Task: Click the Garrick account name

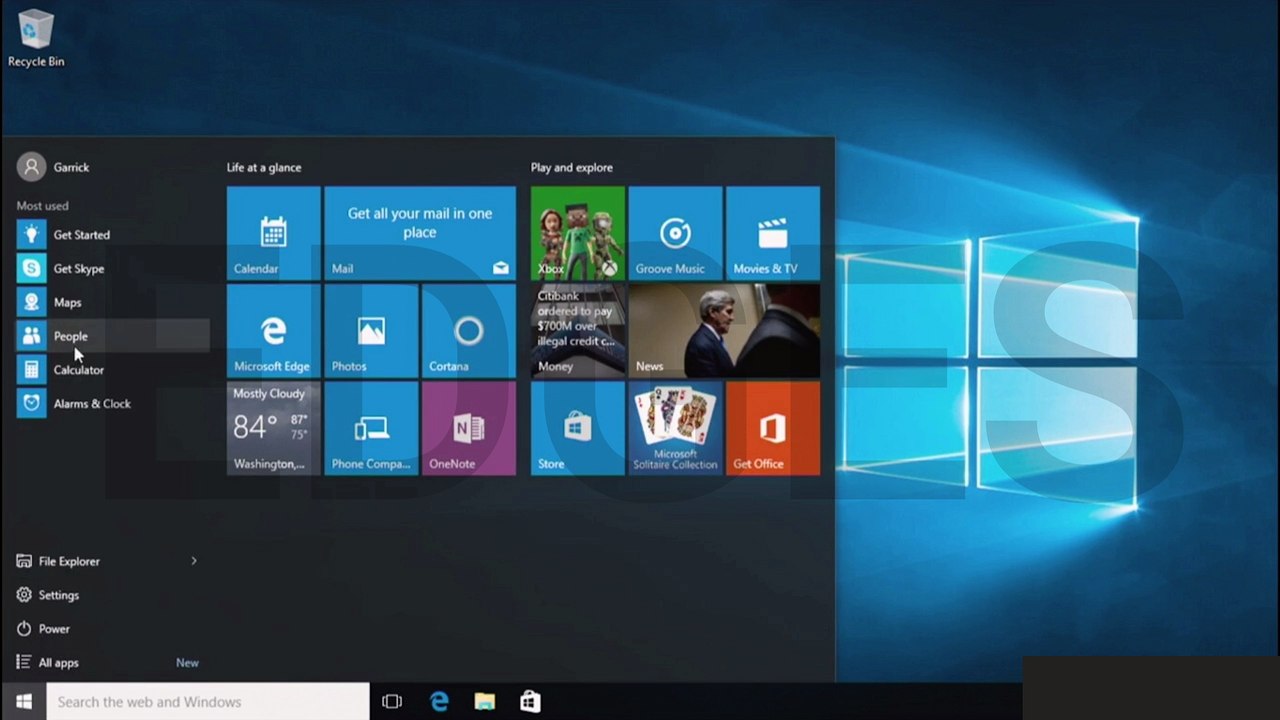Action: click(x=71, y=167)
